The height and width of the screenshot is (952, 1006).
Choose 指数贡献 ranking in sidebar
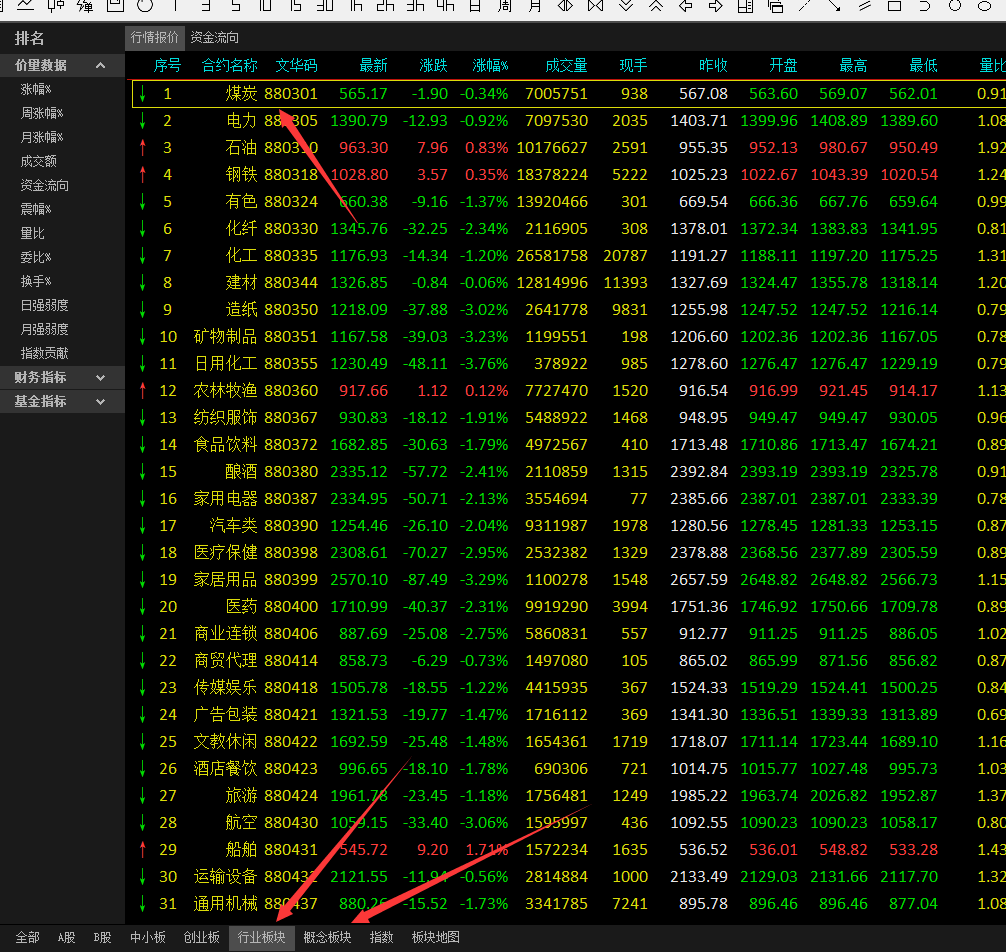[x=45, y=353]
